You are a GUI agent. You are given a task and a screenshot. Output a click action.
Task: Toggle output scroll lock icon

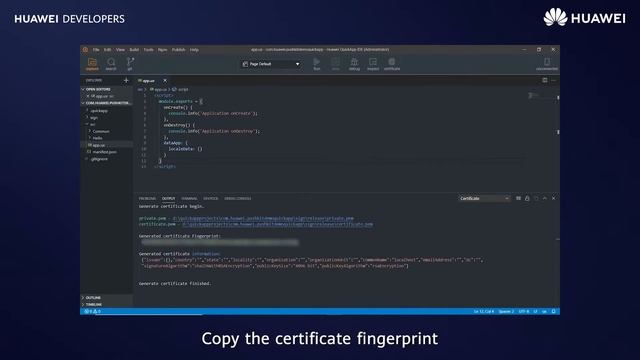(x=527, y=198)
